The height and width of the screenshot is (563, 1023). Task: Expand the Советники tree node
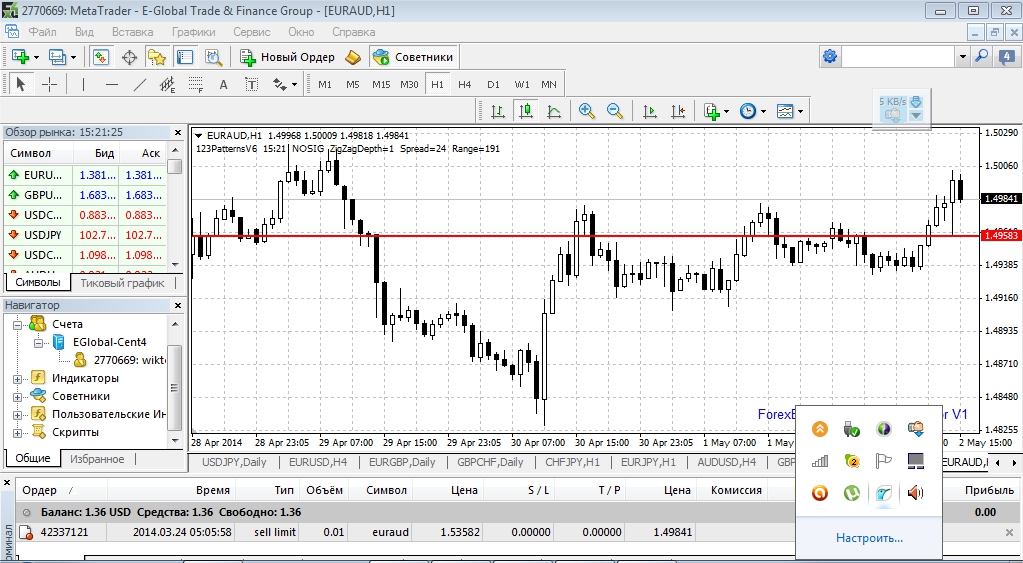pos(18,397)
